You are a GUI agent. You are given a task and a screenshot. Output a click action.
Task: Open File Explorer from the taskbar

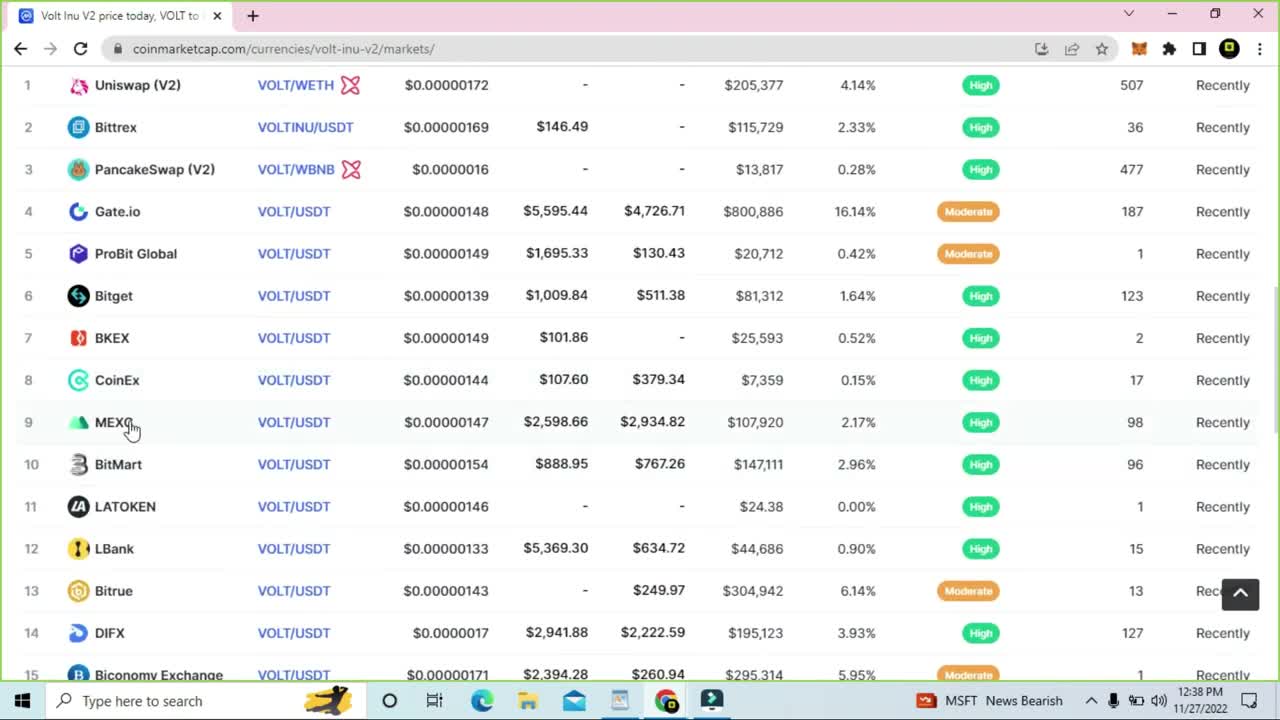point(528,701)
